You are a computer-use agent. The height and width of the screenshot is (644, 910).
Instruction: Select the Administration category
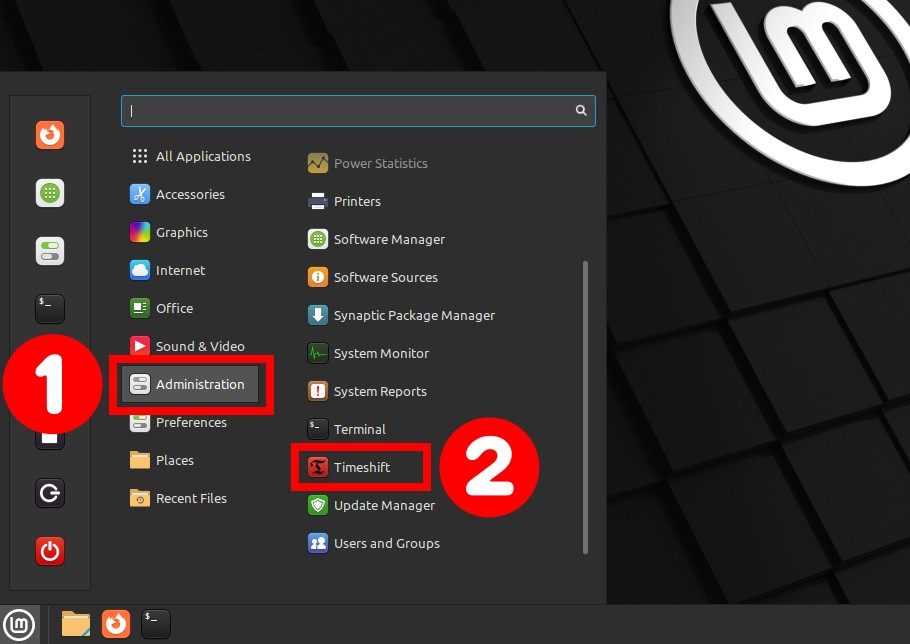click(x=190, y=384)
